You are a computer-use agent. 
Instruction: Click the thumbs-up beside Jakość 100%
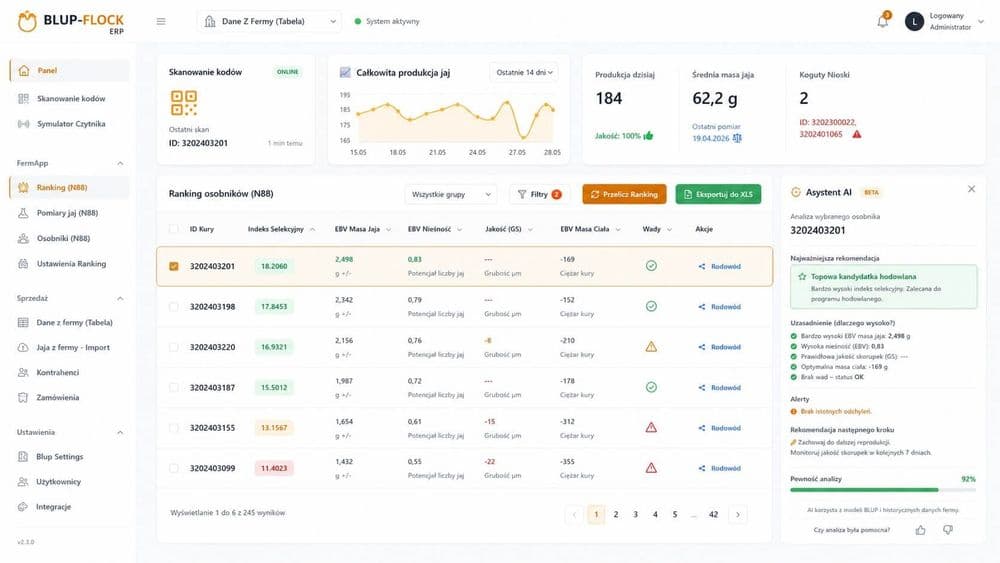click(649, 136)
